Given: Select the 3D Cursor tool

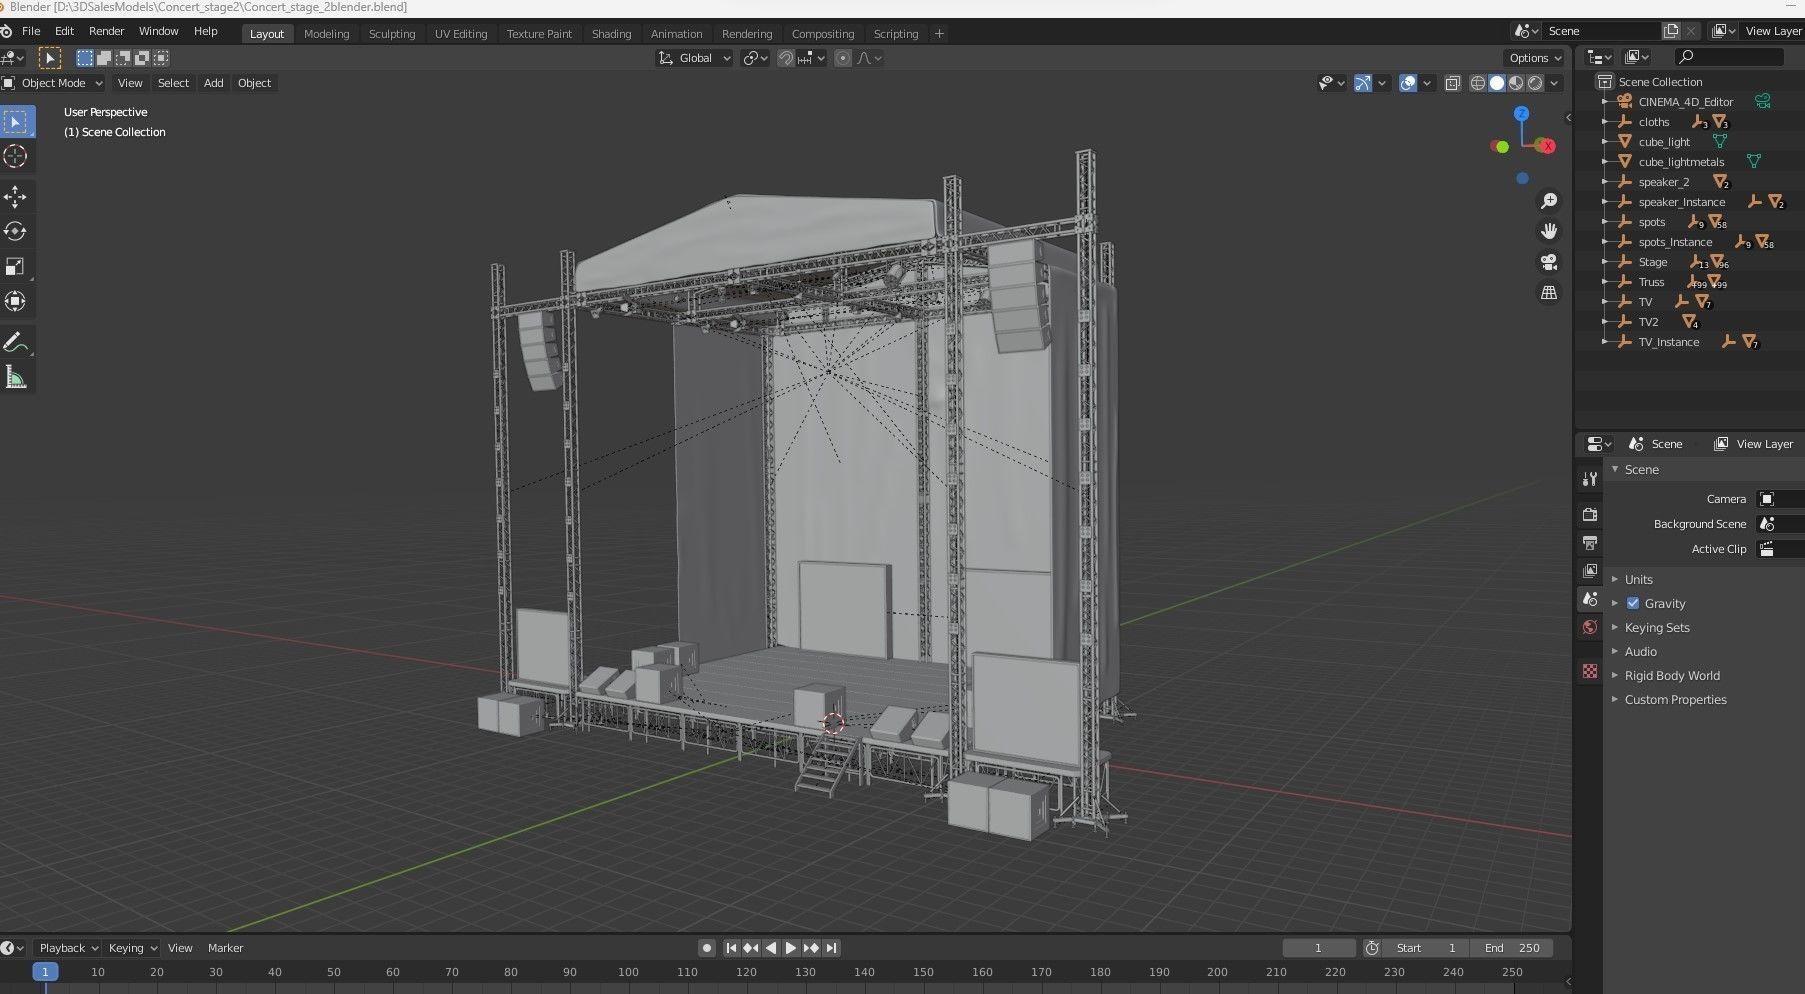Looking at the screenshot, I should pyautogui.click(x=16, y=157).
